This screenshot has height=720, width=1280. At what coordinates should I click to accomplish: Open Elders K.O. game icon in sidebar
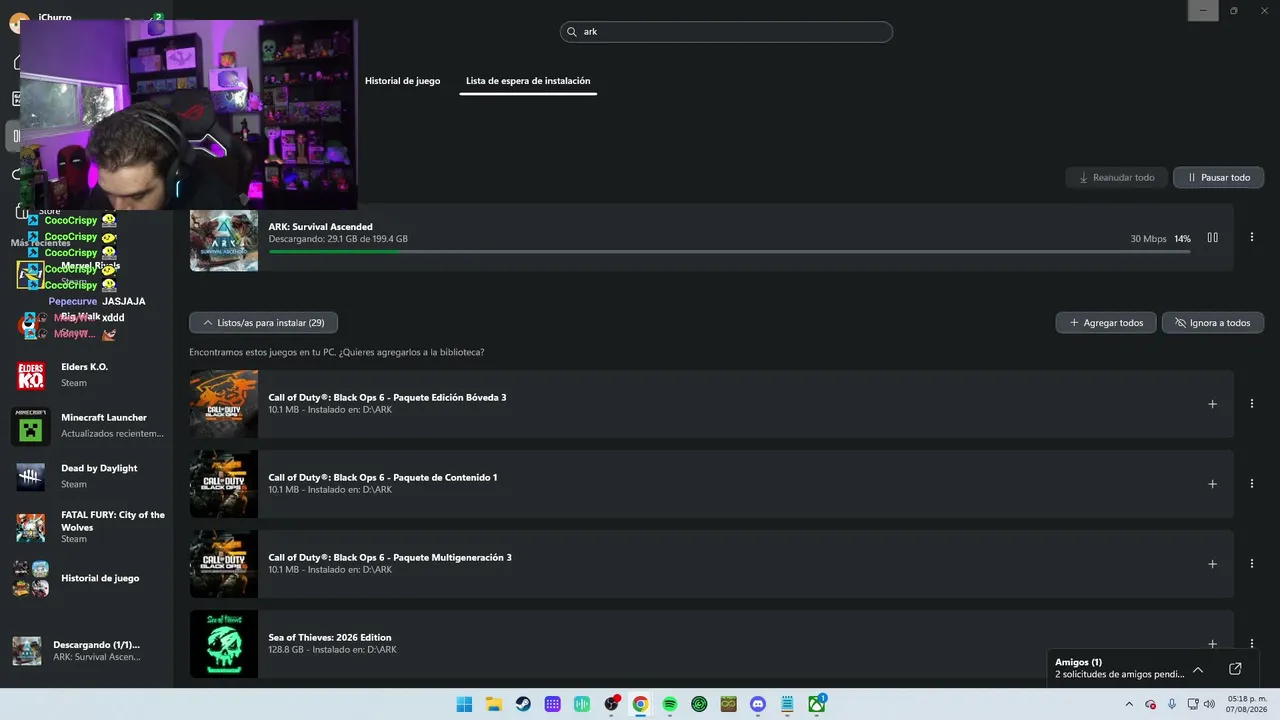tap(31, 375)
